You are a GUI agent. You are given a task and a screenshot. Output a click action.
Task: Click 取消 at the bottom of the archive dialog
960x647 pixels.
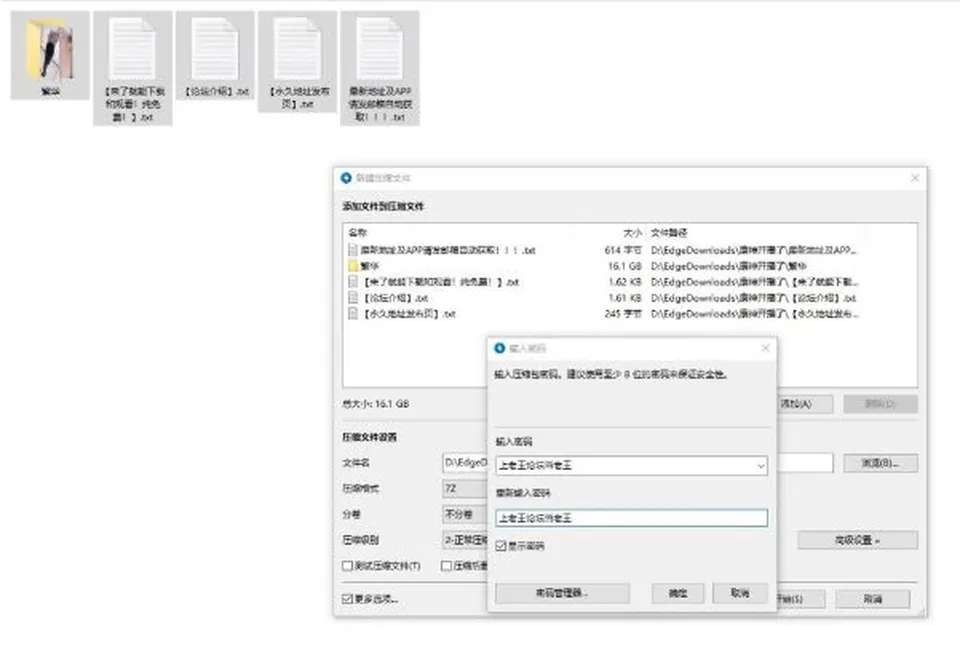point(872,599)
